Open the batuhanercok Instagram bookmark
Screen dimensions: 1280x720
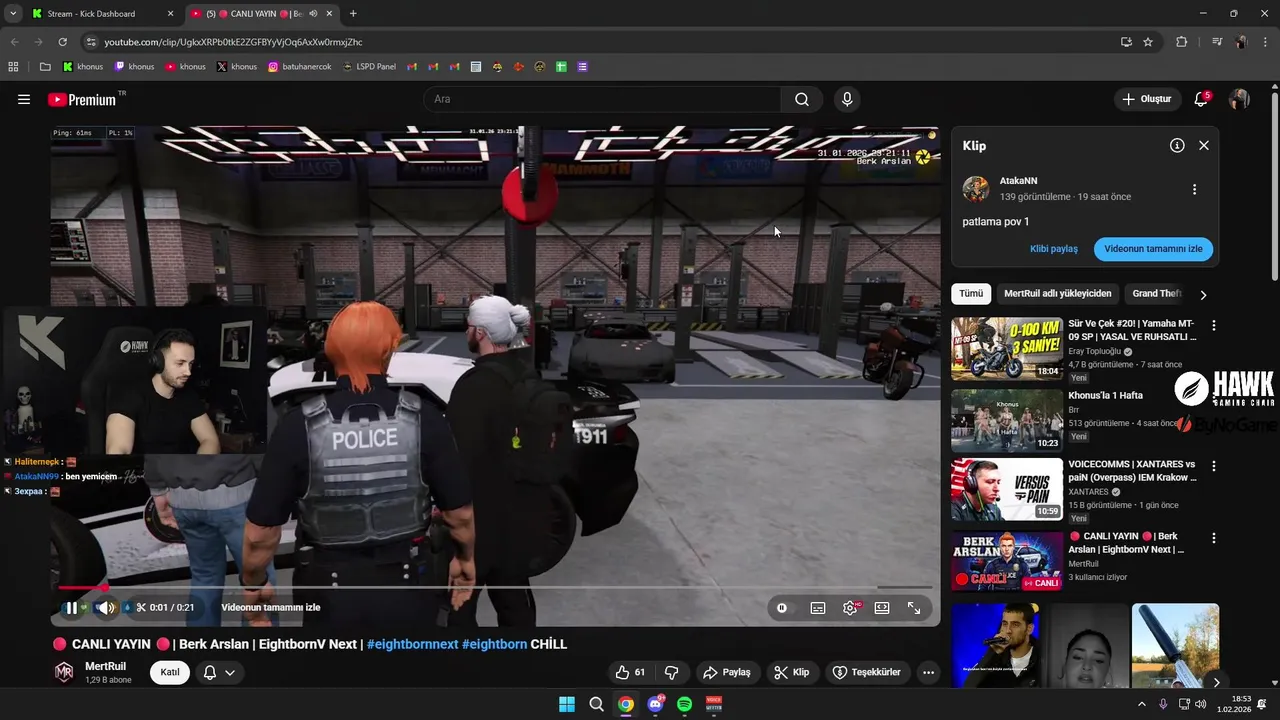(x=299, y=67)
